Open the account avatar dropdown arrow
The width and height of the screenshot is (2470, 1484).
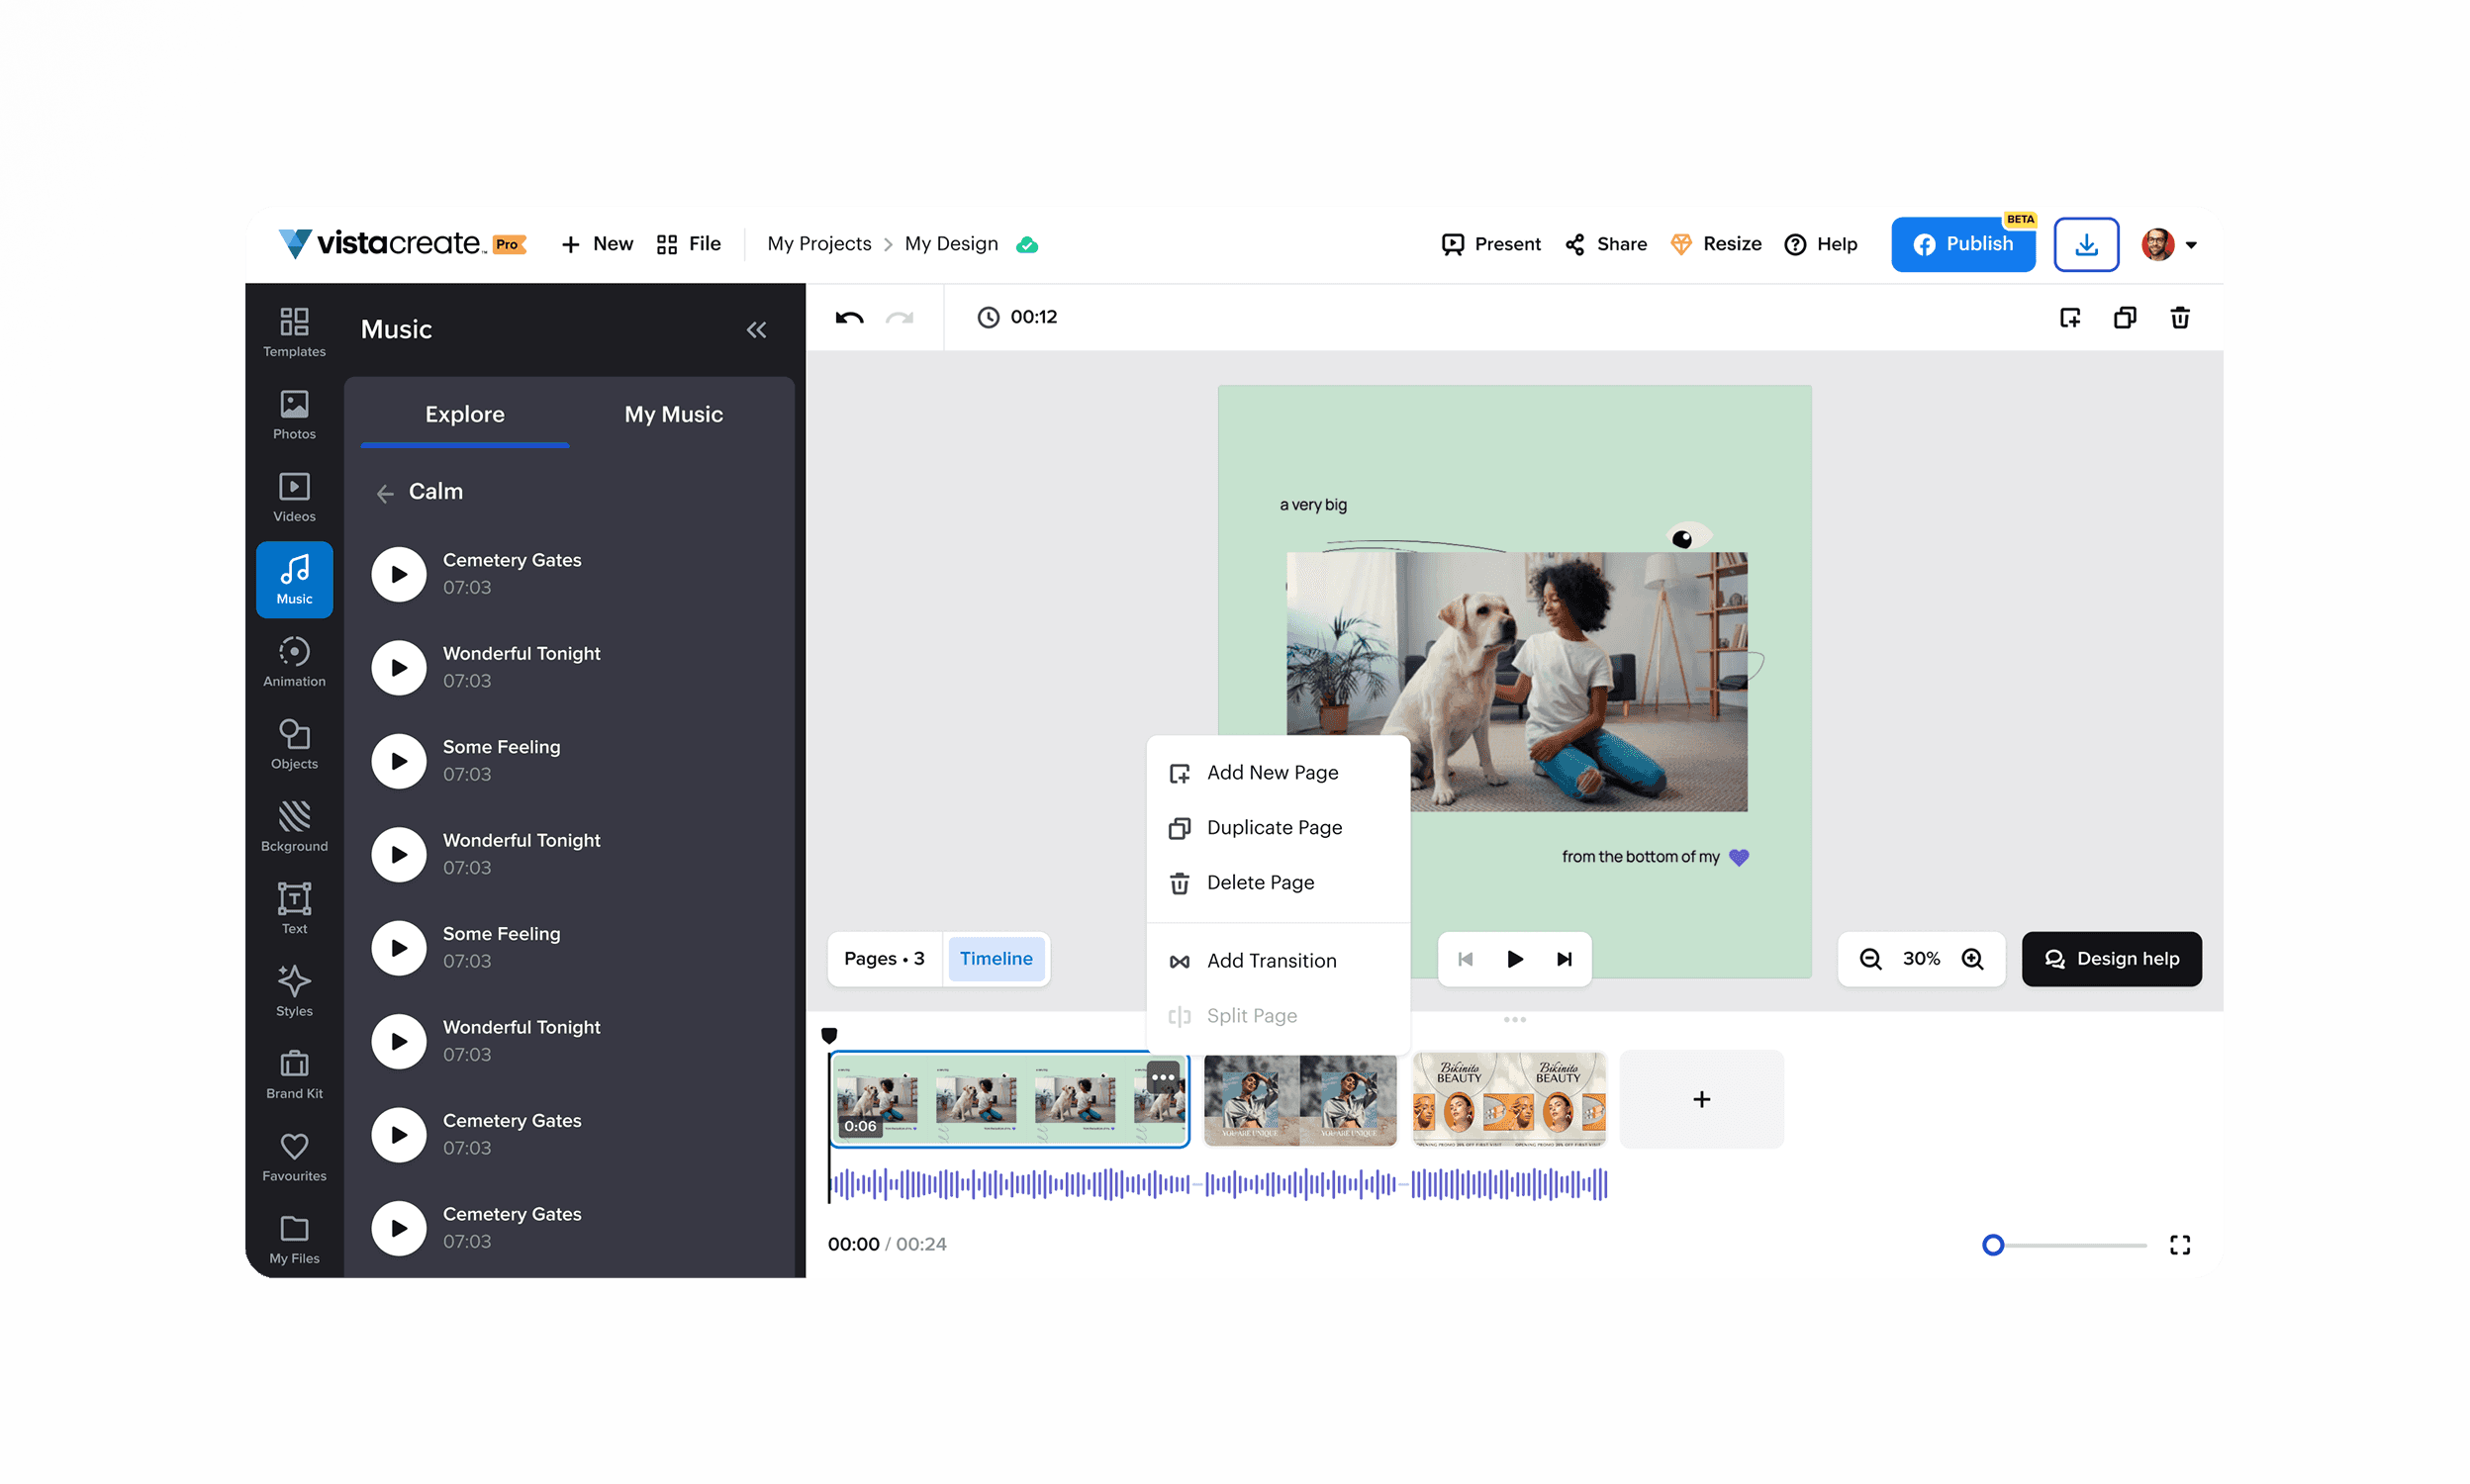2191,245
